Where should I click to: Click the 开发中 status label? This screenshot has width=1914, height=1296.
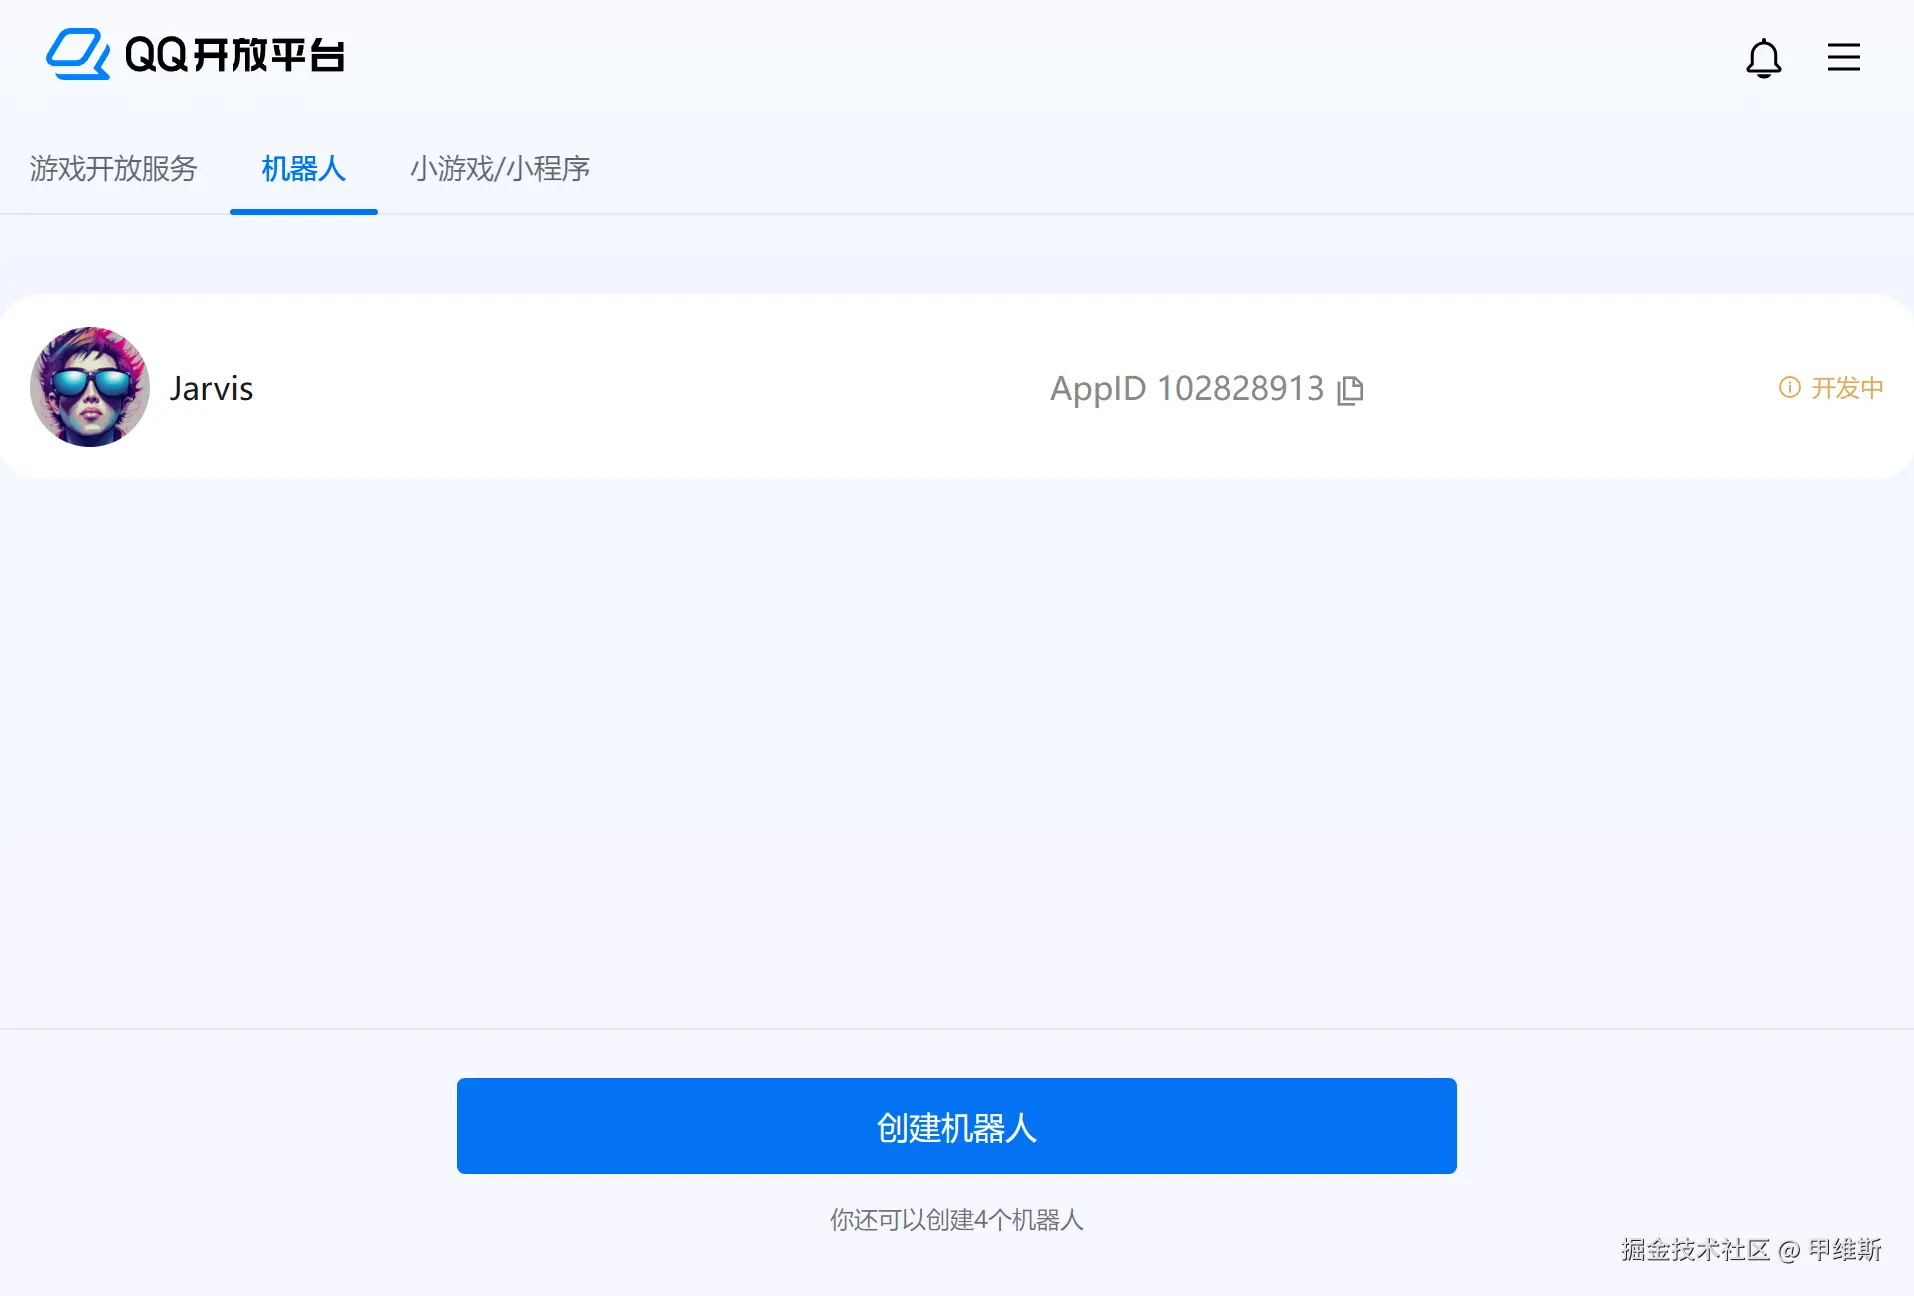tap(1847, 387)
